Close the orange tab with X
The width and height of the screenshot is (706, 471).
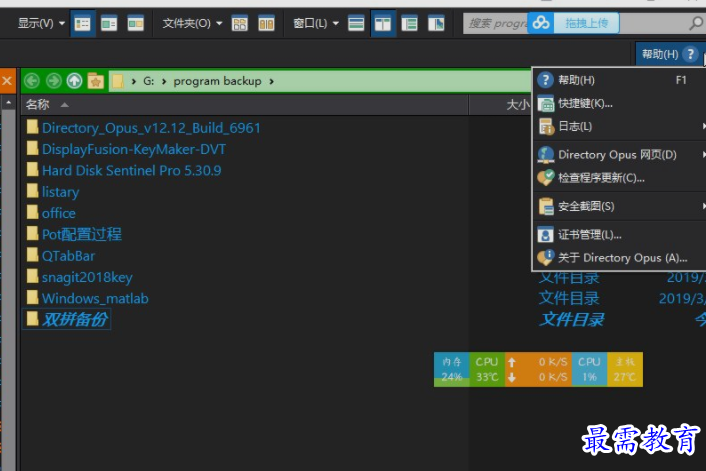7,81
